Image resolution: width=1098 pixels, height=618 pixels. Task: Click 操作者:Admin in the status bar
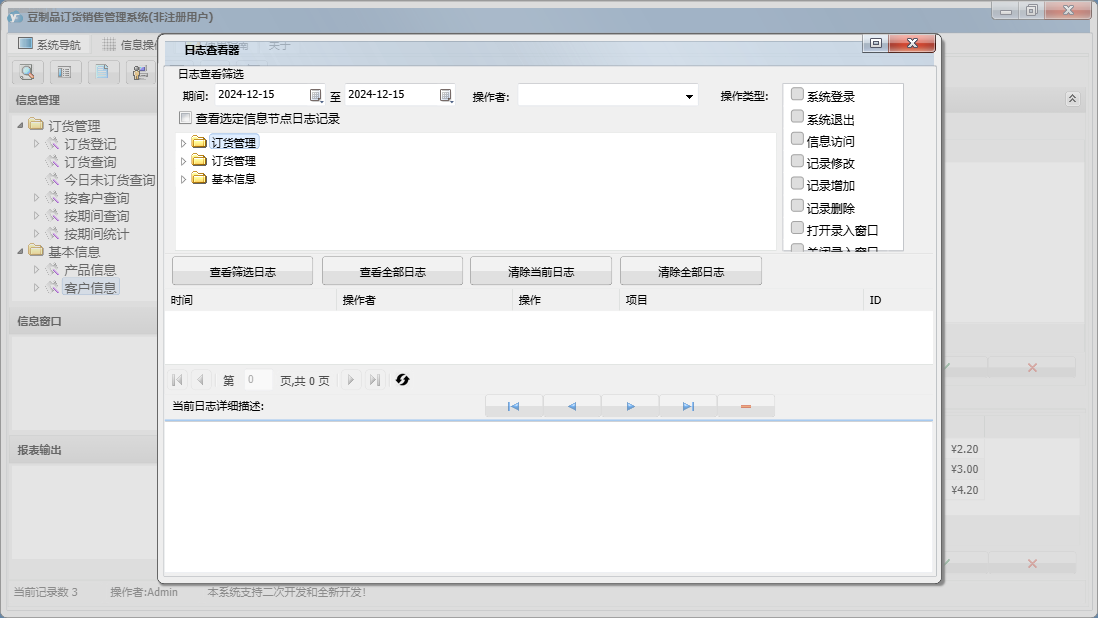[144, 592]
